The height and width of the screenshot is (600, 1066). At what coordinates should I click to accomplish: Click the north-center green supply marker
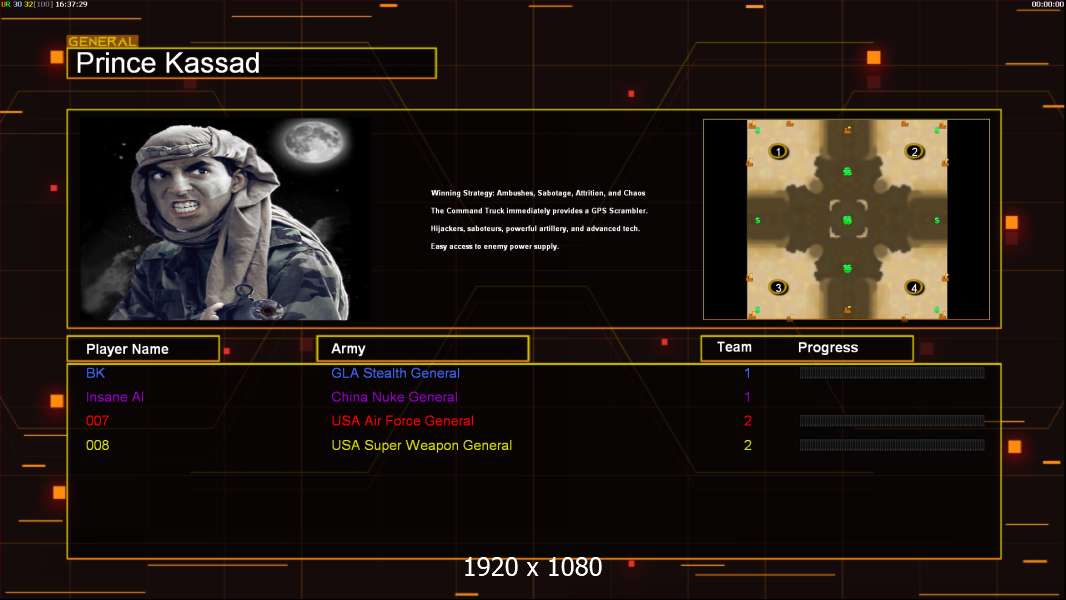(x=847, y=171)
